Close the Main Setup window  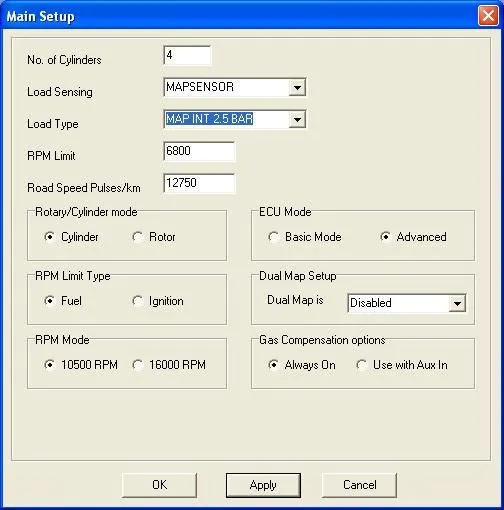pos(488,16)
